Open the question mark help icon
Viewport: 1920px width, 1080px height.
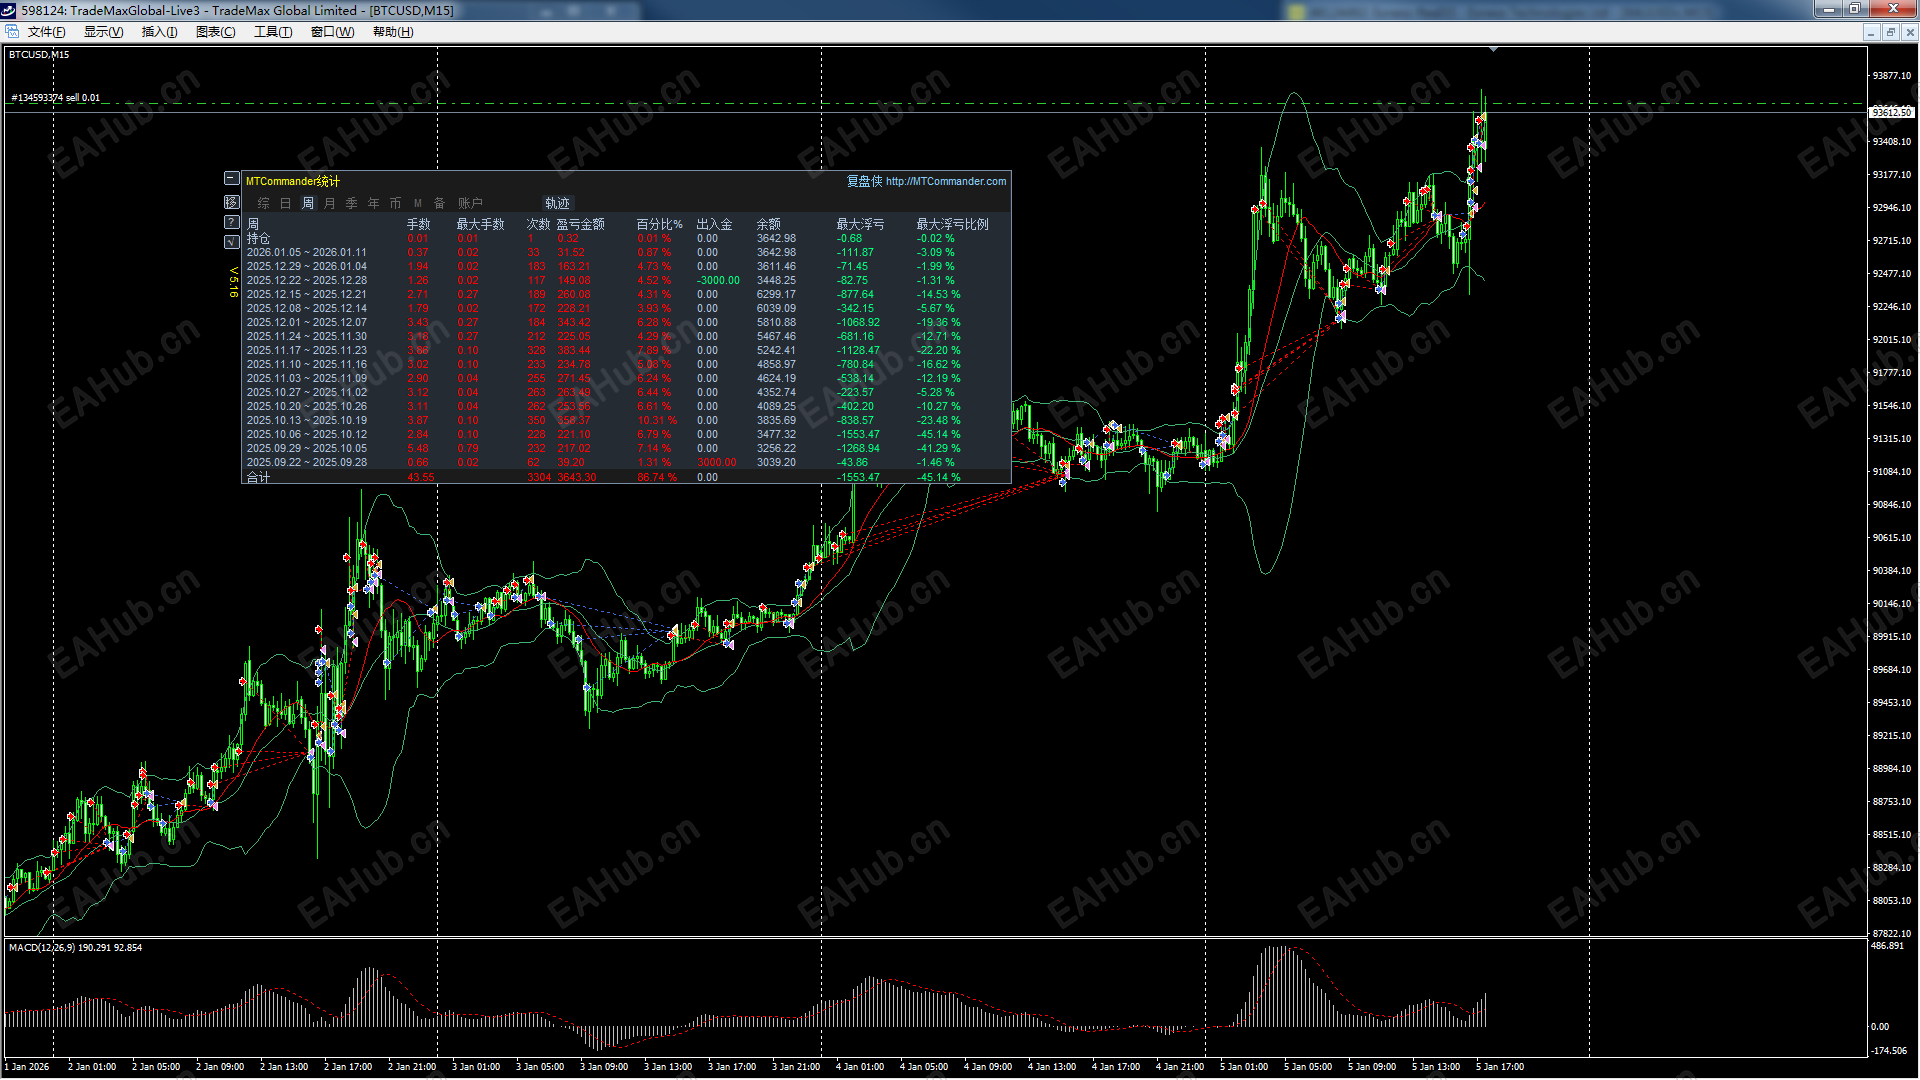click(x=231, y=222)
